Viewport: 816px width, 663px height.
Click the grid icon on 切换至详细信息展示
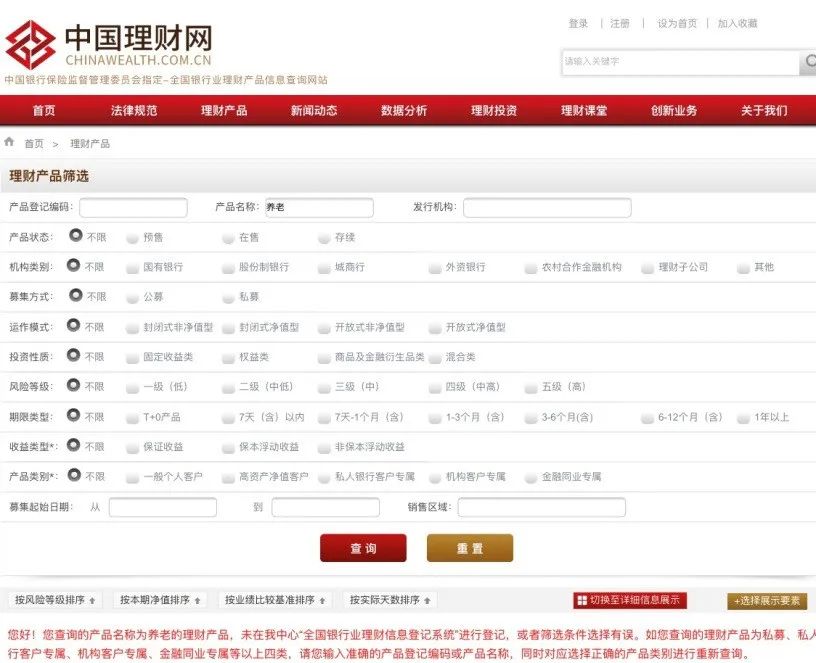click(582, 599)
